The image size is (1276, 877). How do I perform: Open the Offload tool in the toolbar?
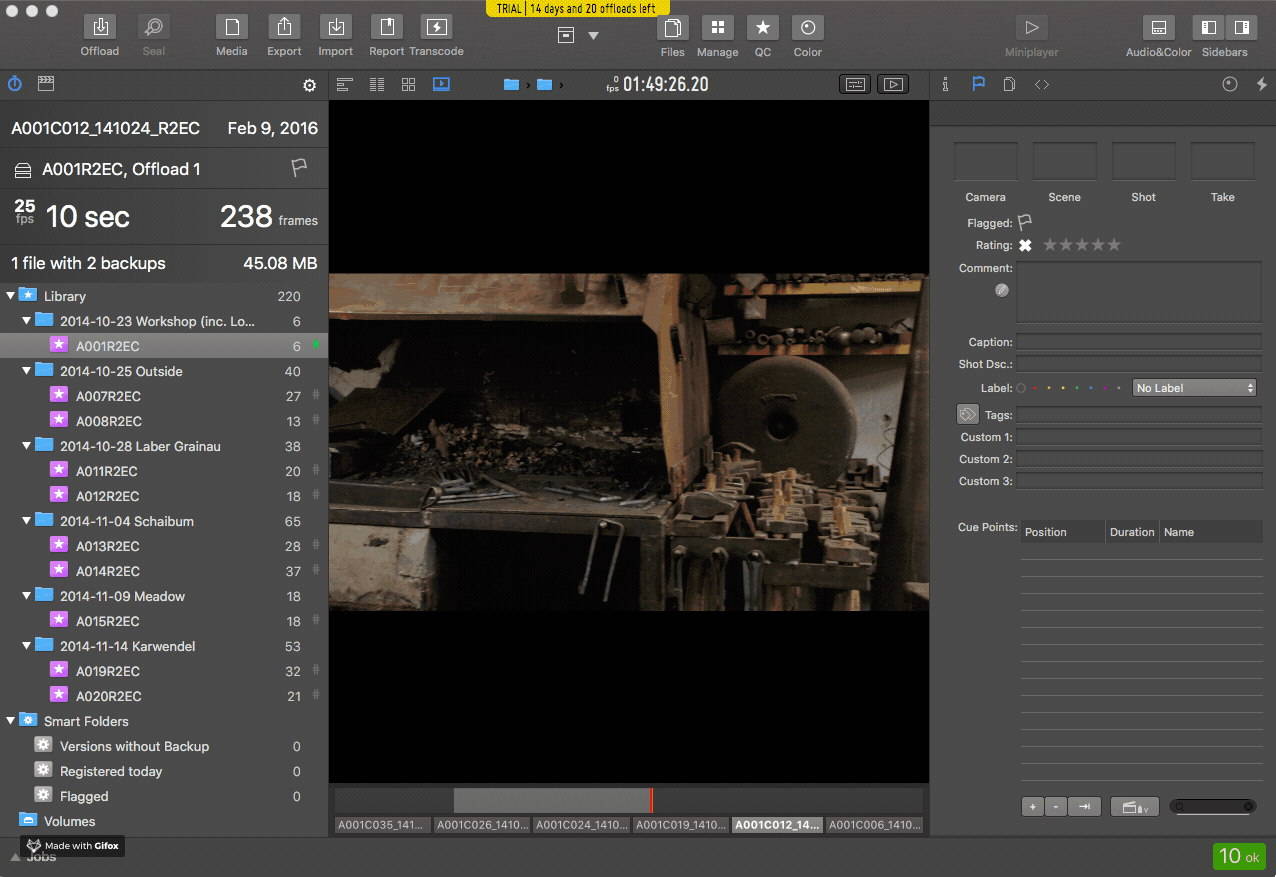(x=99, y=28)
